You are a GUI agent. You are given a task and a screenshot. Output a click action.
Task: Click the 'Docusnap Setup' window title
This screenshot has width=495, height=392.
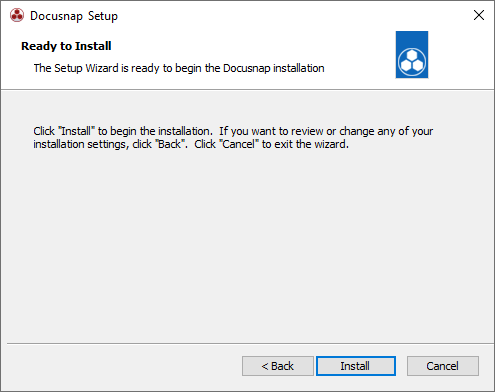point(74,16)
